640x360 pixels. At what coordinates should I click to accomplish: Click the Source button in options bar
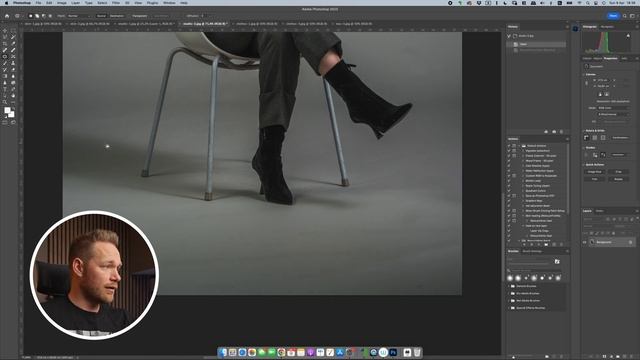(x=101, y=16)
